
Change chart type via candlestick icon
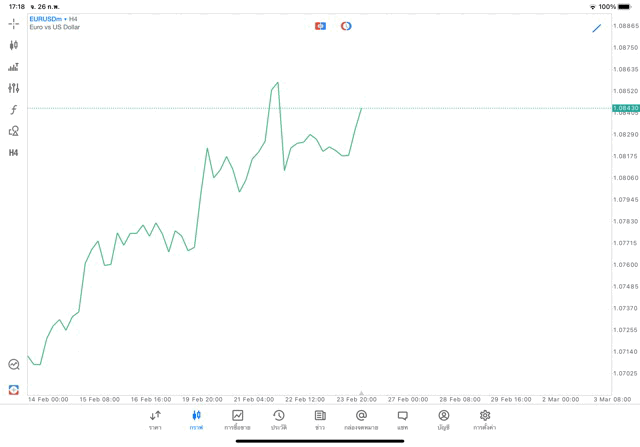[13, 45]
